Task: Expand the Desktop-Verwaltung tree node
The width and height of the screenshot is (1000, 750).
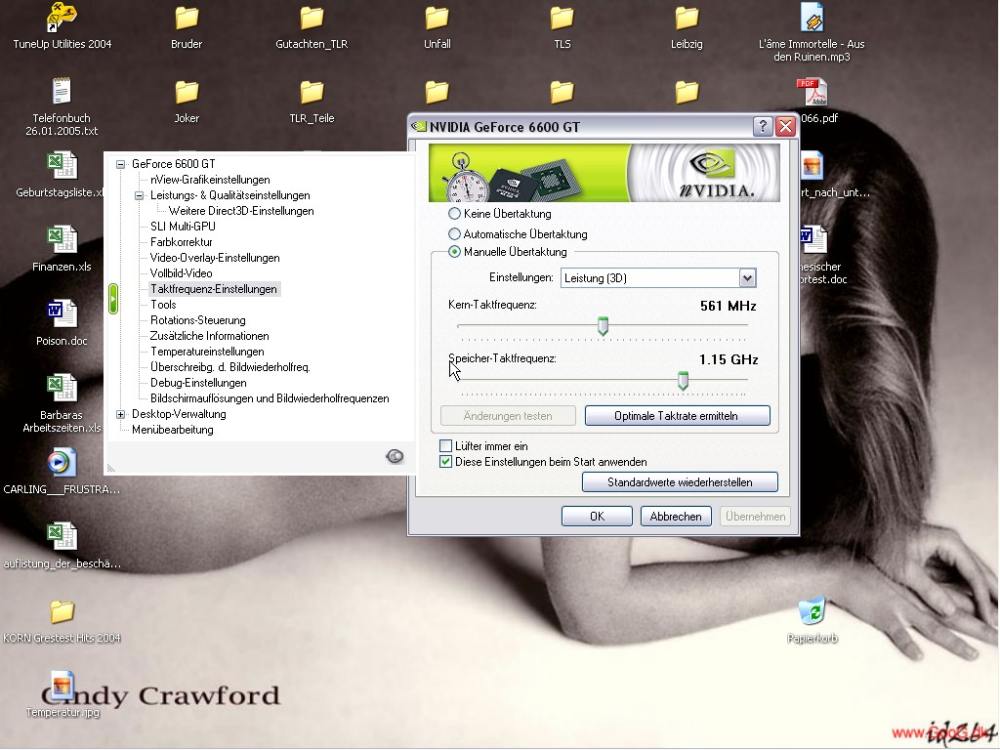Action: pyautogui.click(x=120, y=414)
